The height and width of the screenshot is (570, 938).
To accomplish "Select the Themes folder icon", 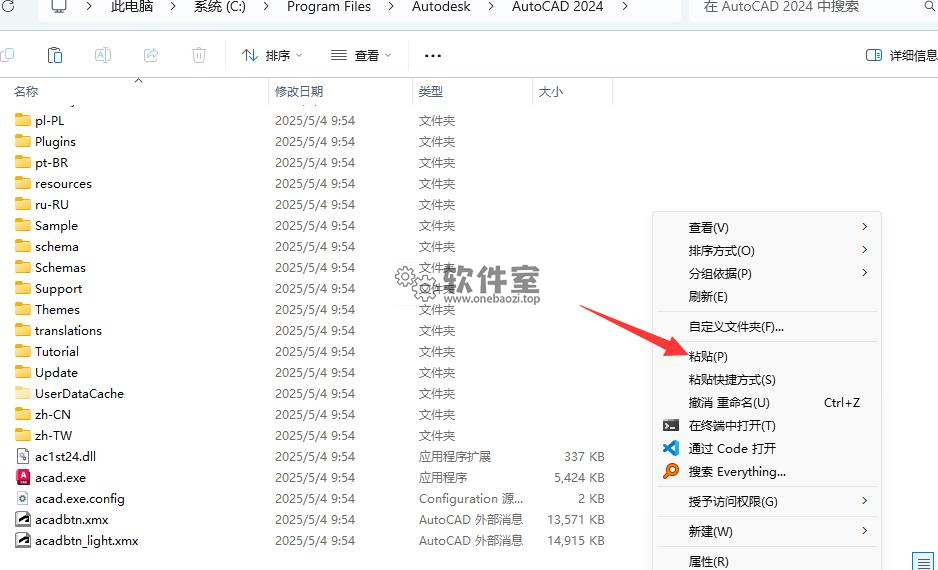I will pyautogui.click(x=23, y=309).
